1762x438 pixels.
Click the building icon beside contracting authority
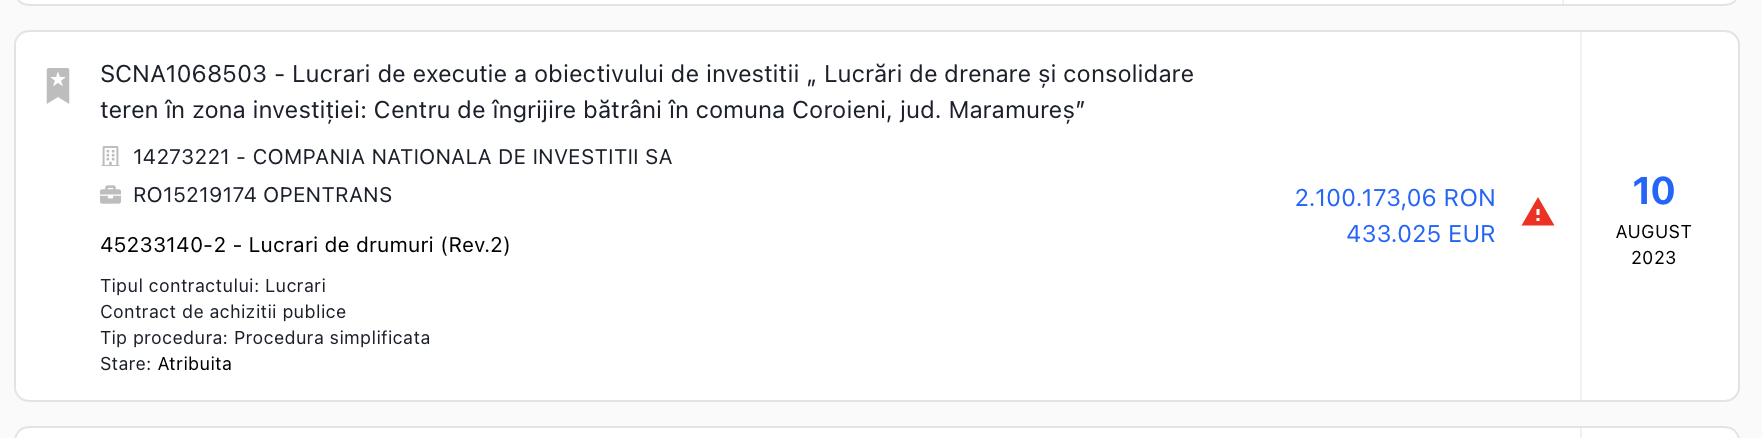point(111,157)
